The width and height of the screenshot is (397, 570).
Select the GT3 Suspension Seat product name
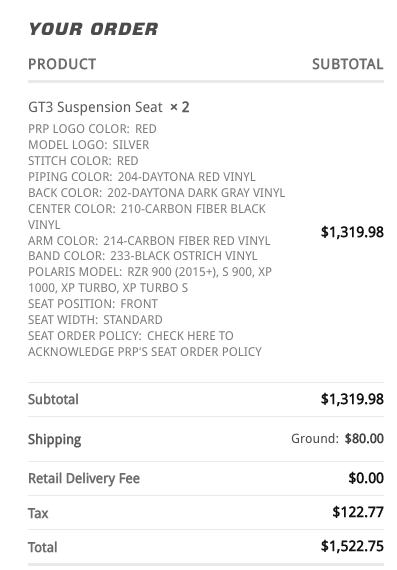coord(95,108)
